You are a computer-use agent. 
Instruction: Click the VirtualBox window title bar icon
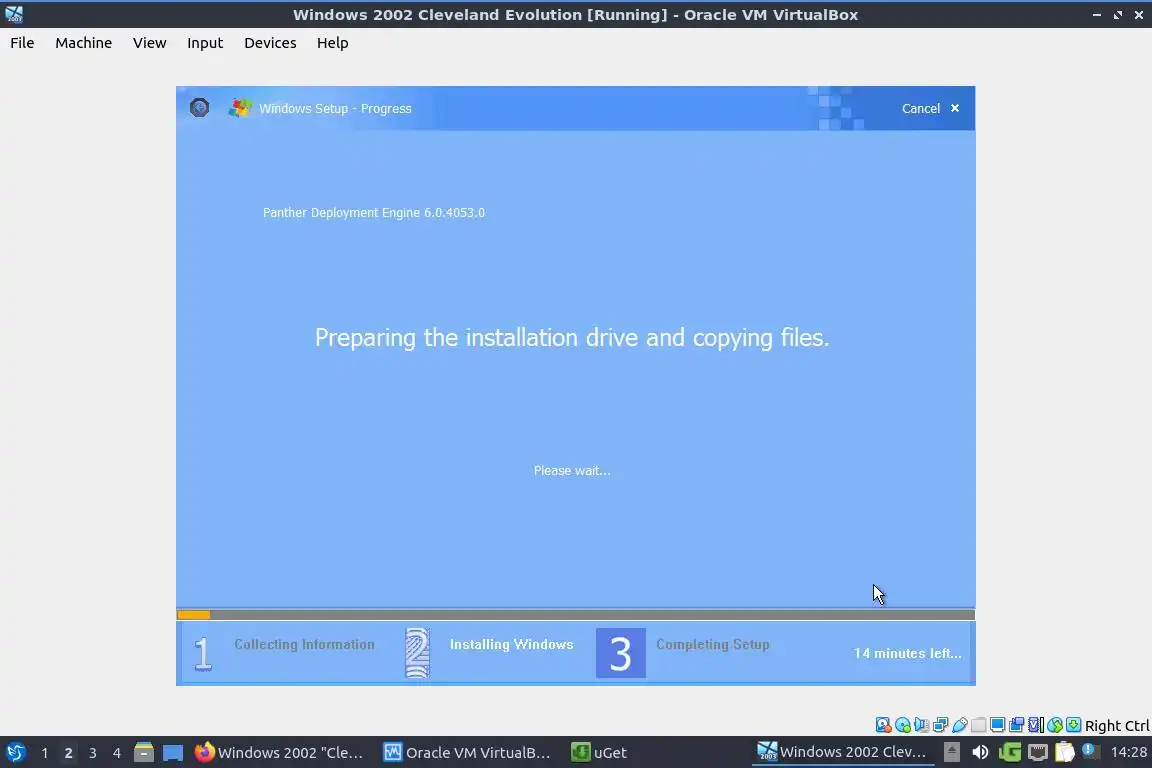click(14, 14)
